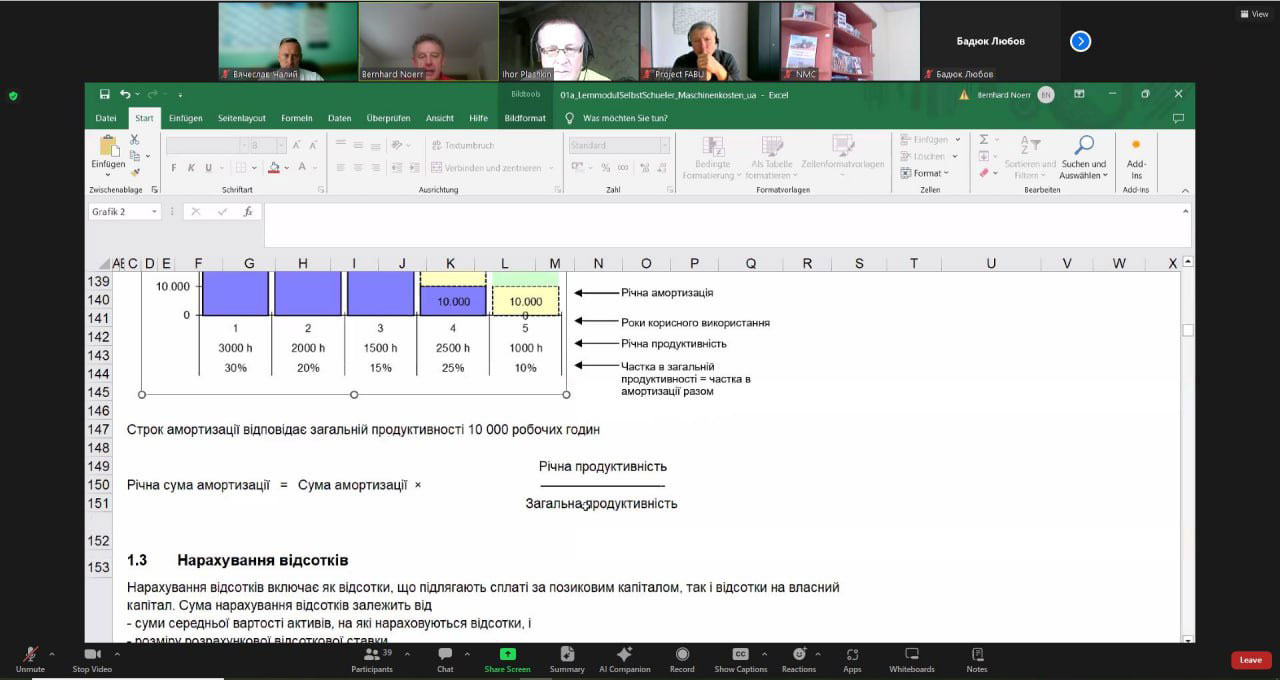The image size is (1280, 680).
Task: Click the Zoom encryption shield icon
Action: (x=13, y=96)
